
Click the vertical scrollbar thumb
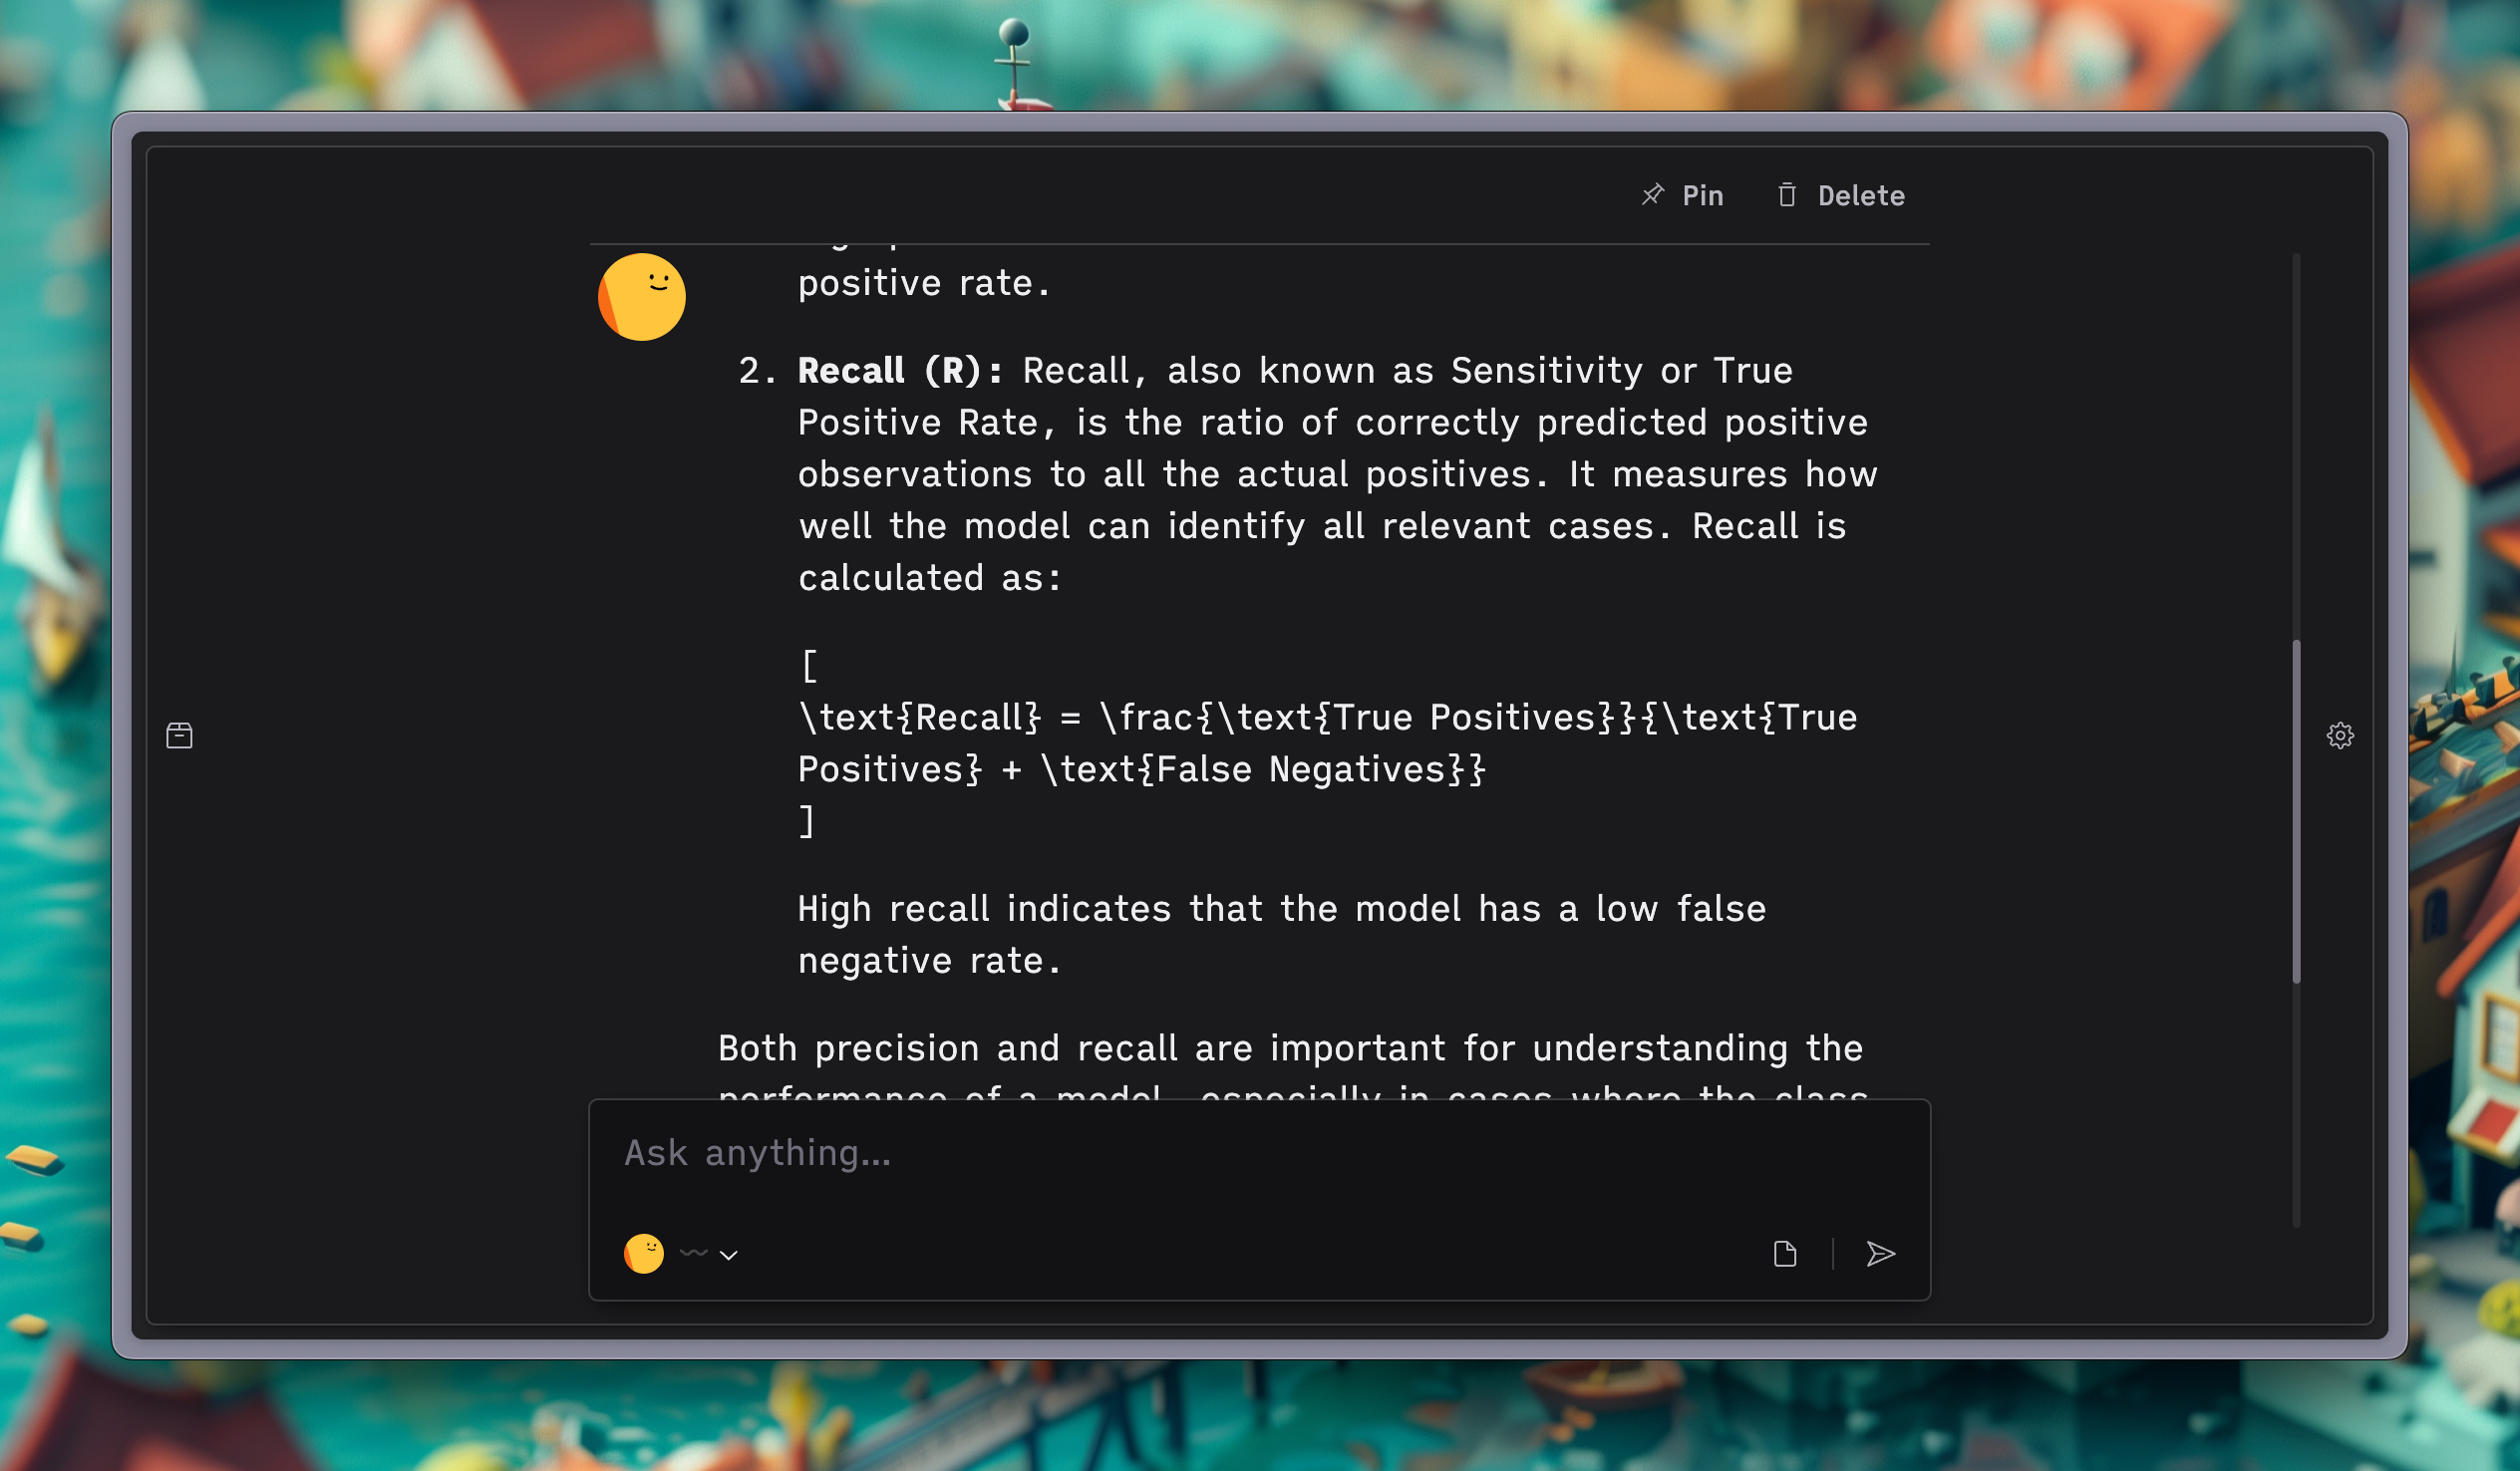pyautogui.click(x=2296, y=811)
